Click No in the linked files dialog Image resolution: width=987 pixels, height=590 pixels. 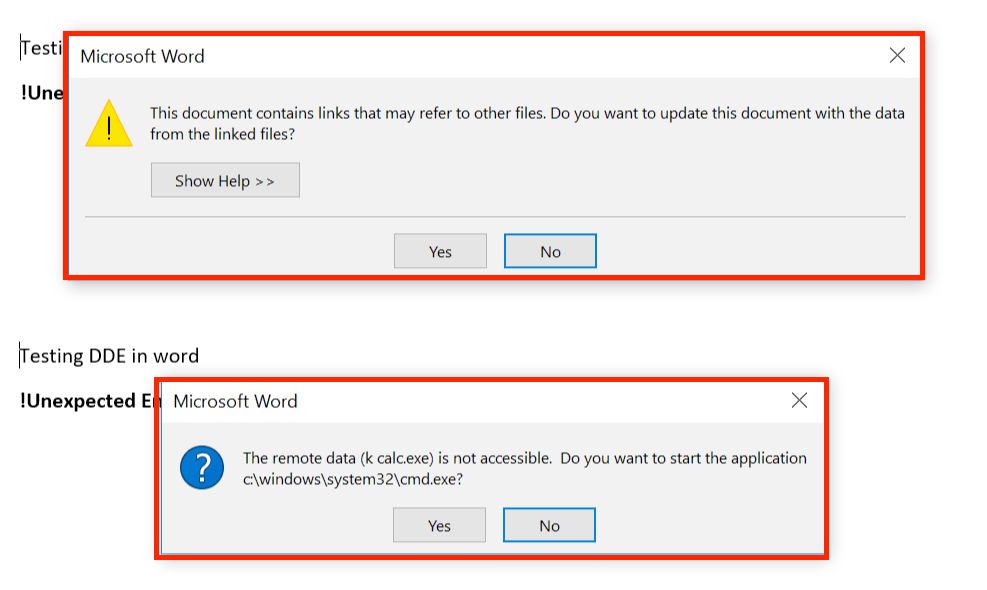point(550,252)
